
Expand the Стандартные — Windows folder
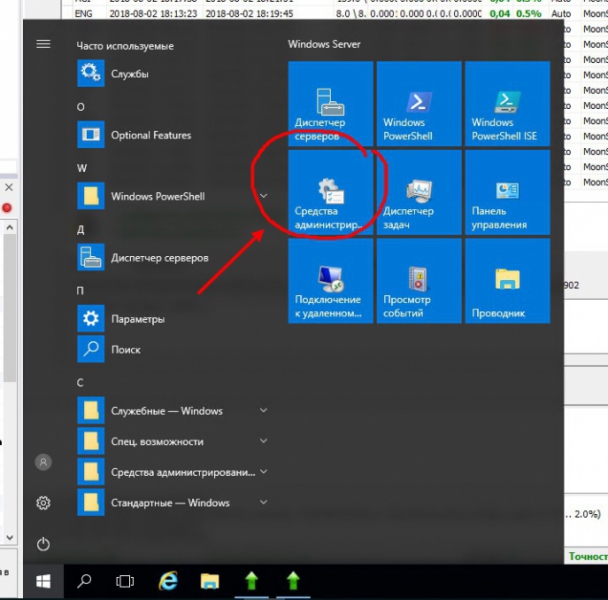pyautogui.click(x=263, y=502)
